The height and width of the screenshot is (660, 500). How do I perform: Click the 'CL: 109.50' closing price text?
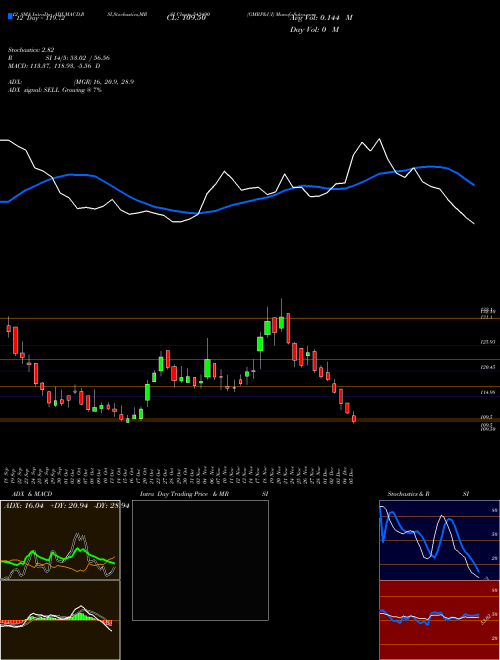coord(186,18)
